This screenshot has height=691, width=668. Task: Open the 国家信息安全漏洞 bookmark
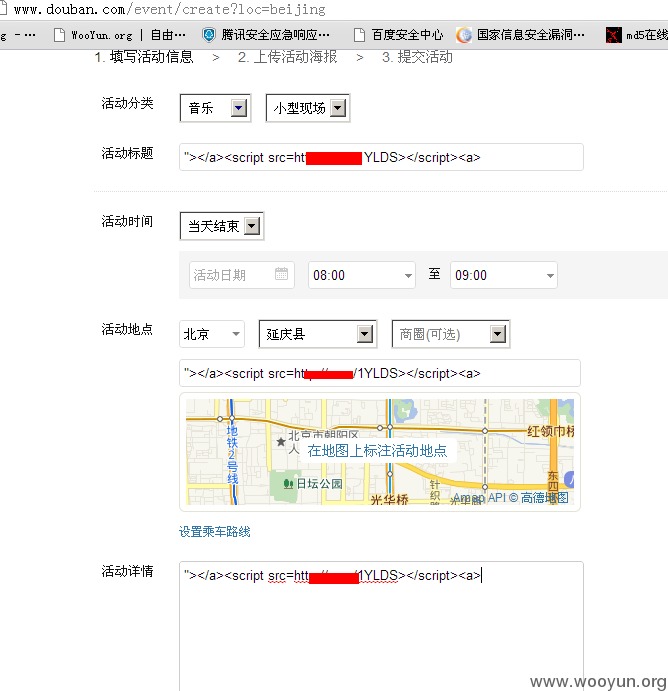tap(520, 35)
